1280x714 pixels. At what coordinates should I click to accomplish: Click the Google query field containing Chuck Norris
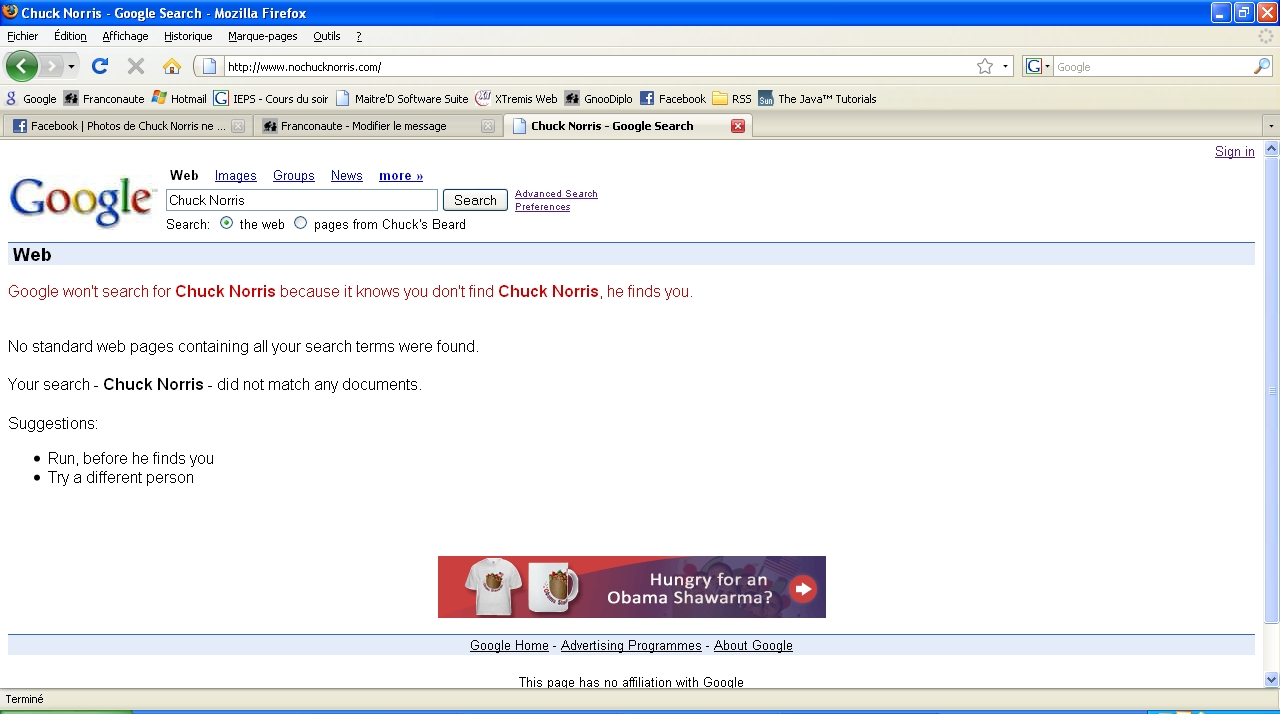click(302, 200)
